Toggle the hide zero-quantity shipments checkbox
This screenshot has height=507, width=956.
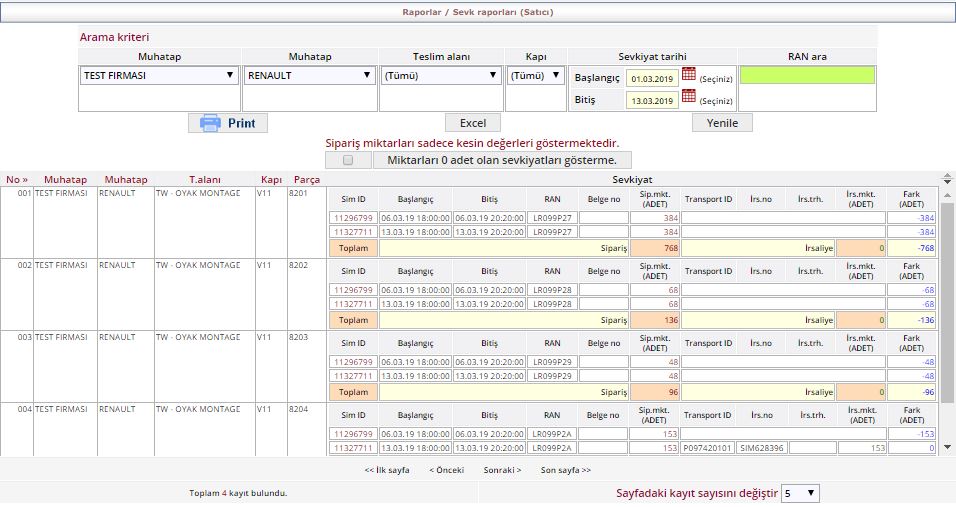click(x=348, y=160)
